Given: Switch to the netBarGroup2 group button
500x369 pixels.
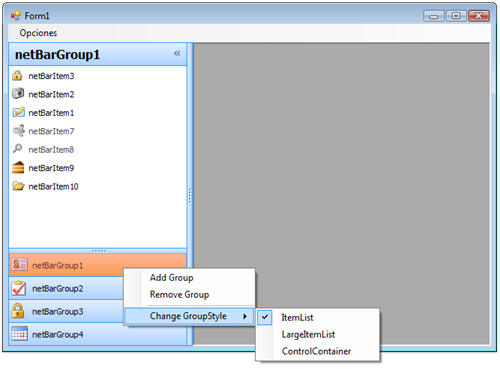Looking at the screenshot, I should [67, 288].
